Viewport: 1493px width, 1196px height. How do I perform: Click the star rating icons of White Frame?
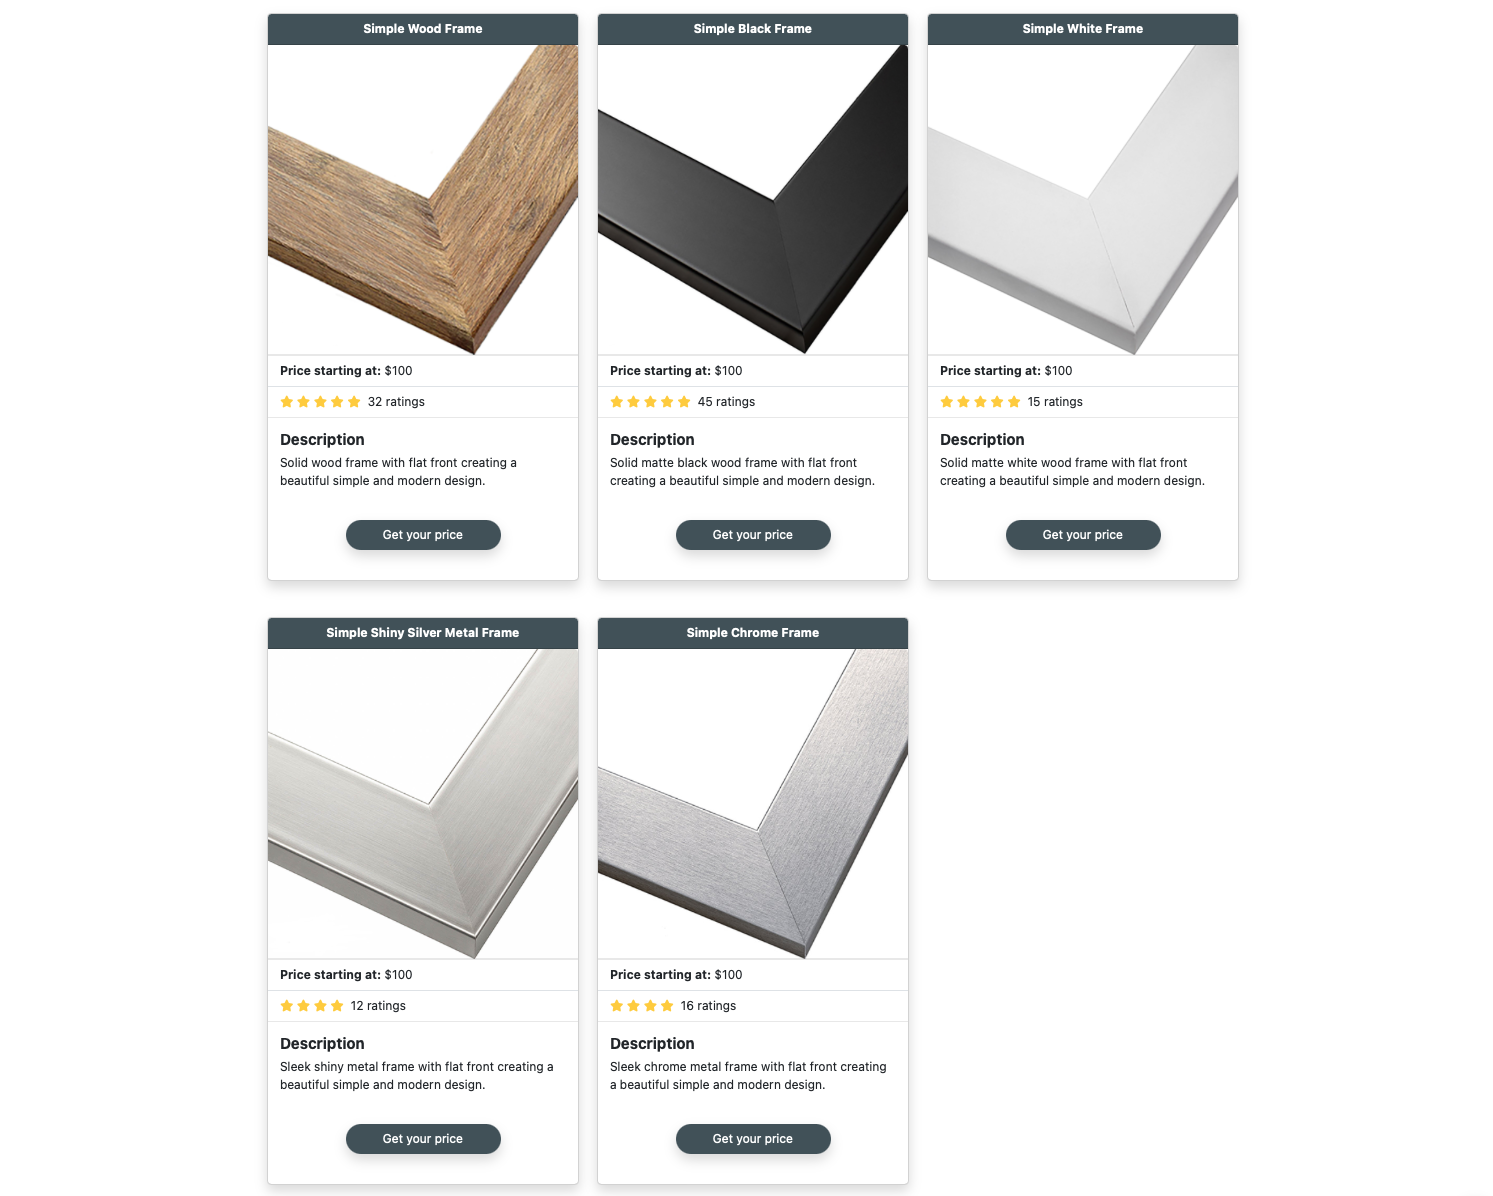pyautogui.click(x=980, y=402)
